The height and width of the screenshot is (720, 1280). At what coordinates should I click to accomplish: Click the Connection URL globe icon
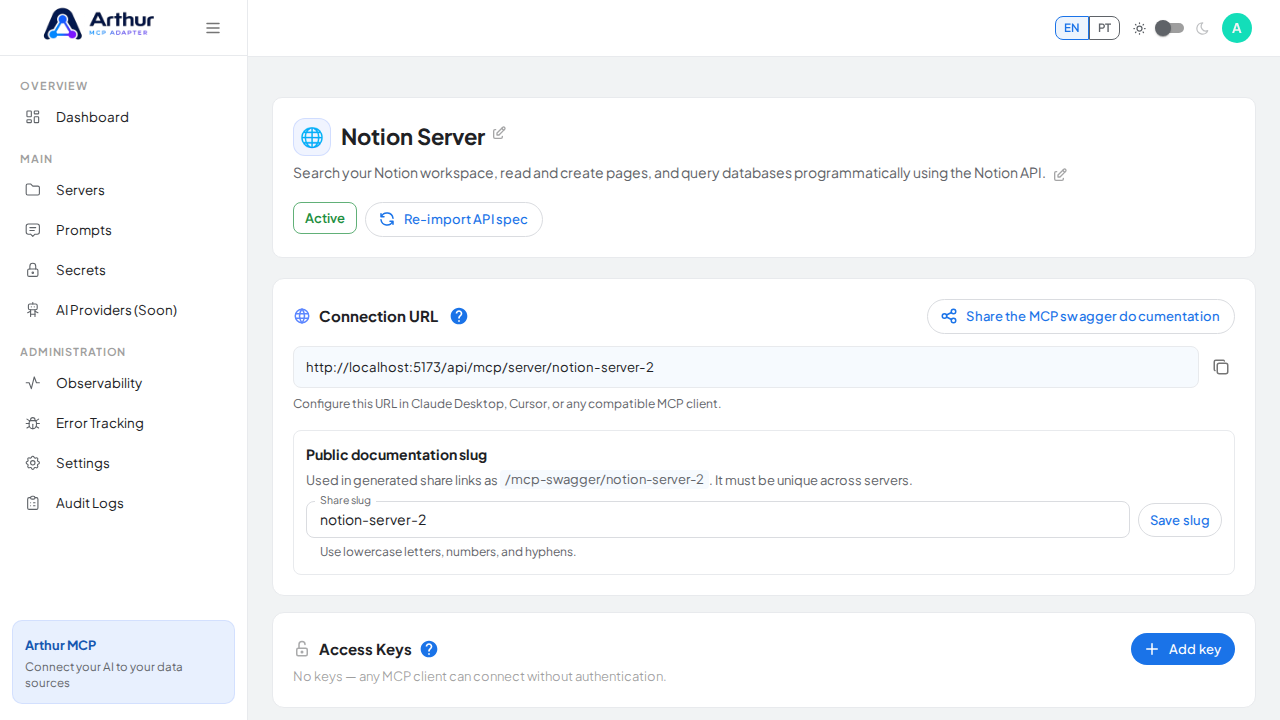click(302, 316)
